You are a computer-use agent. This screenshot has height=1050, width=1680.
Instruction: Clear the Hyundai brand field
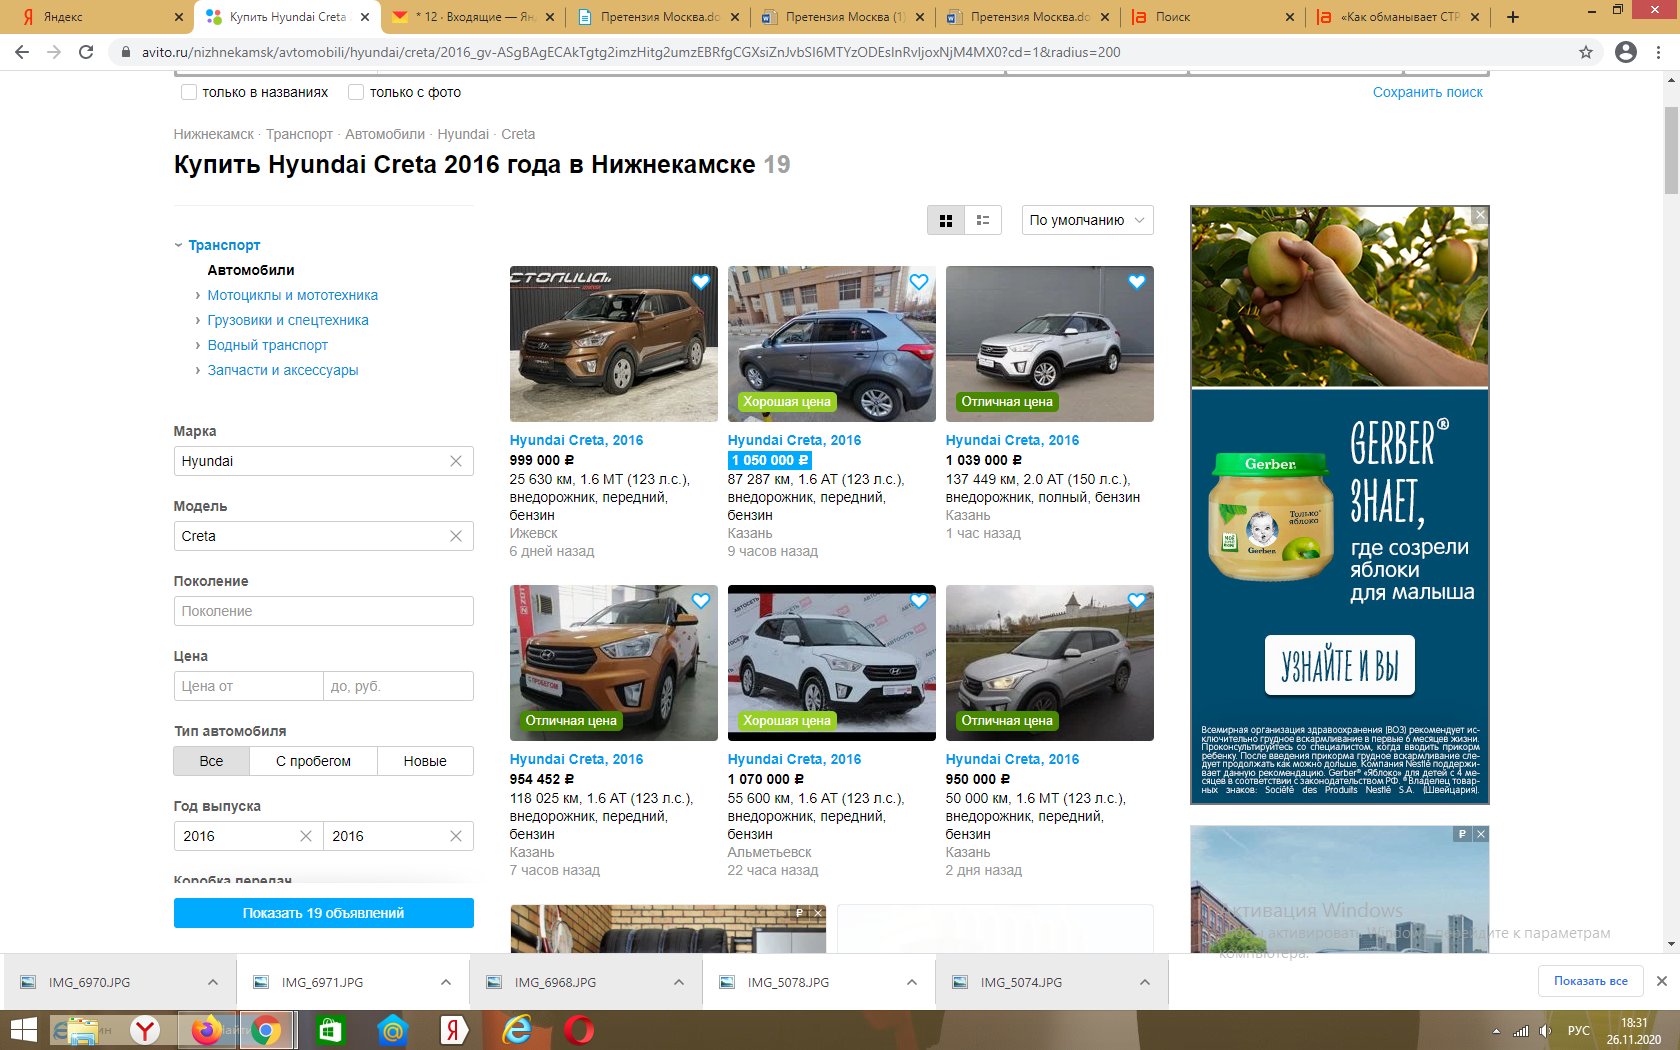(x=456, y=461)
